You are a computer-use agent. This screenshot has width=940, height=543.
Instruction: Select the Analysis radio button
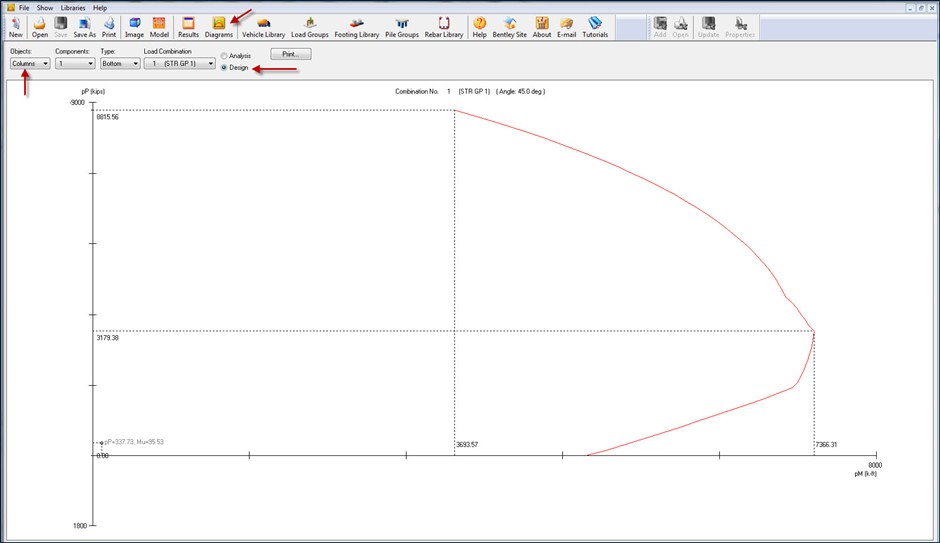pyautogui.click(x=224, y=56)
